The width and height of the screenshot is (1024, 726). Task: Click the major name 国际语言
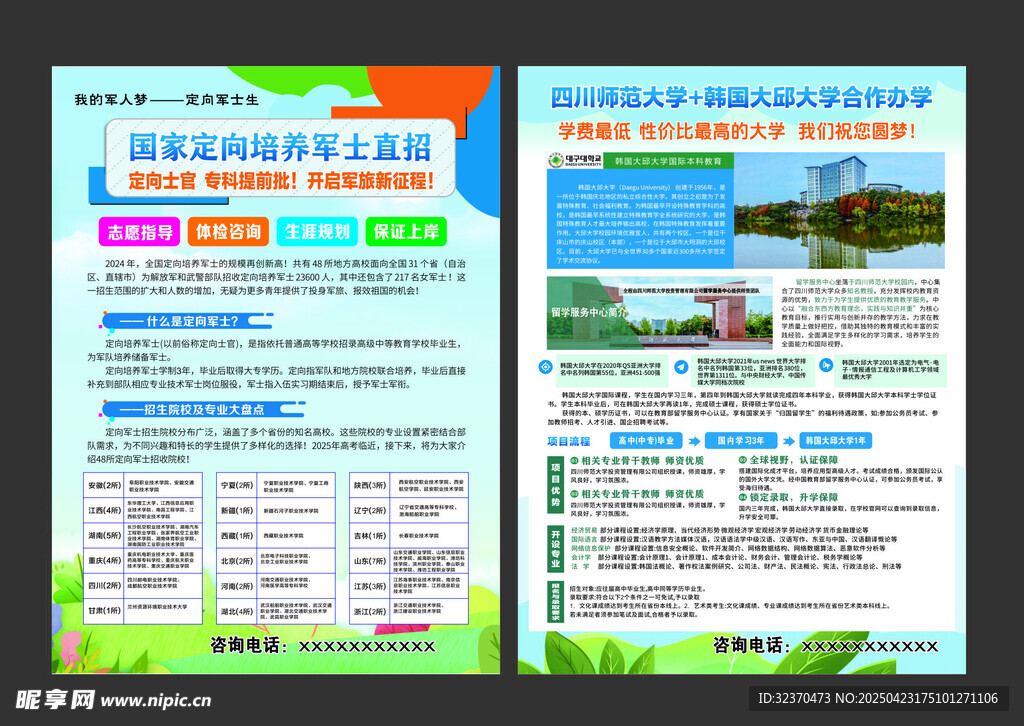[x=584, y=539]
